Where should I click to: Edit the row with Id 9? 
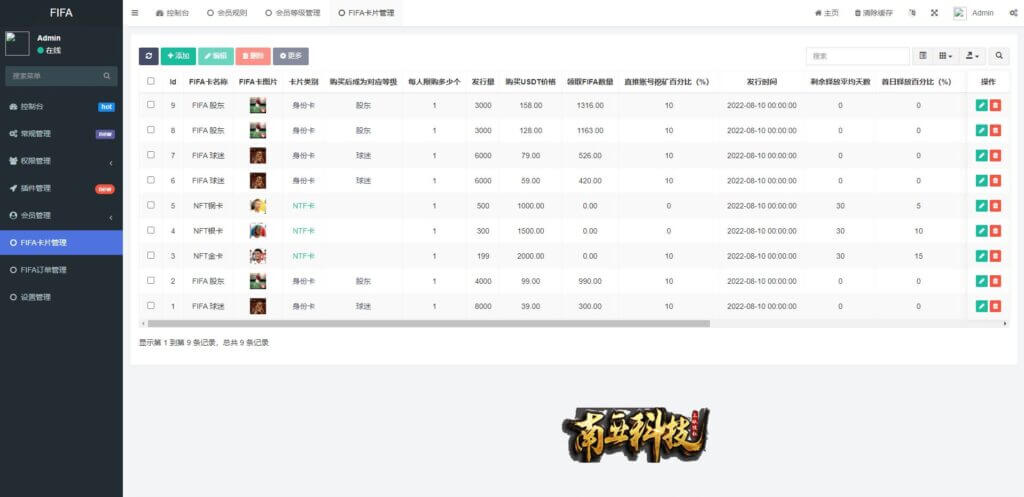pos(981,105)
